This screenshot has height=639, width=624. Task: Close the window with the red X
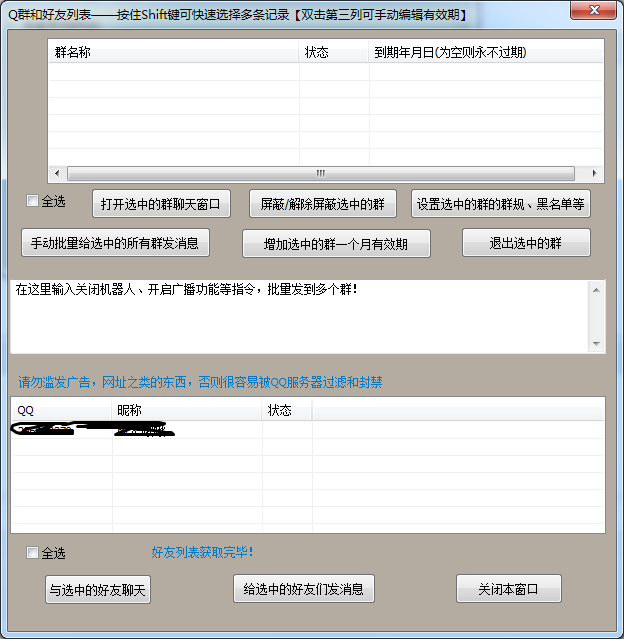593,10
